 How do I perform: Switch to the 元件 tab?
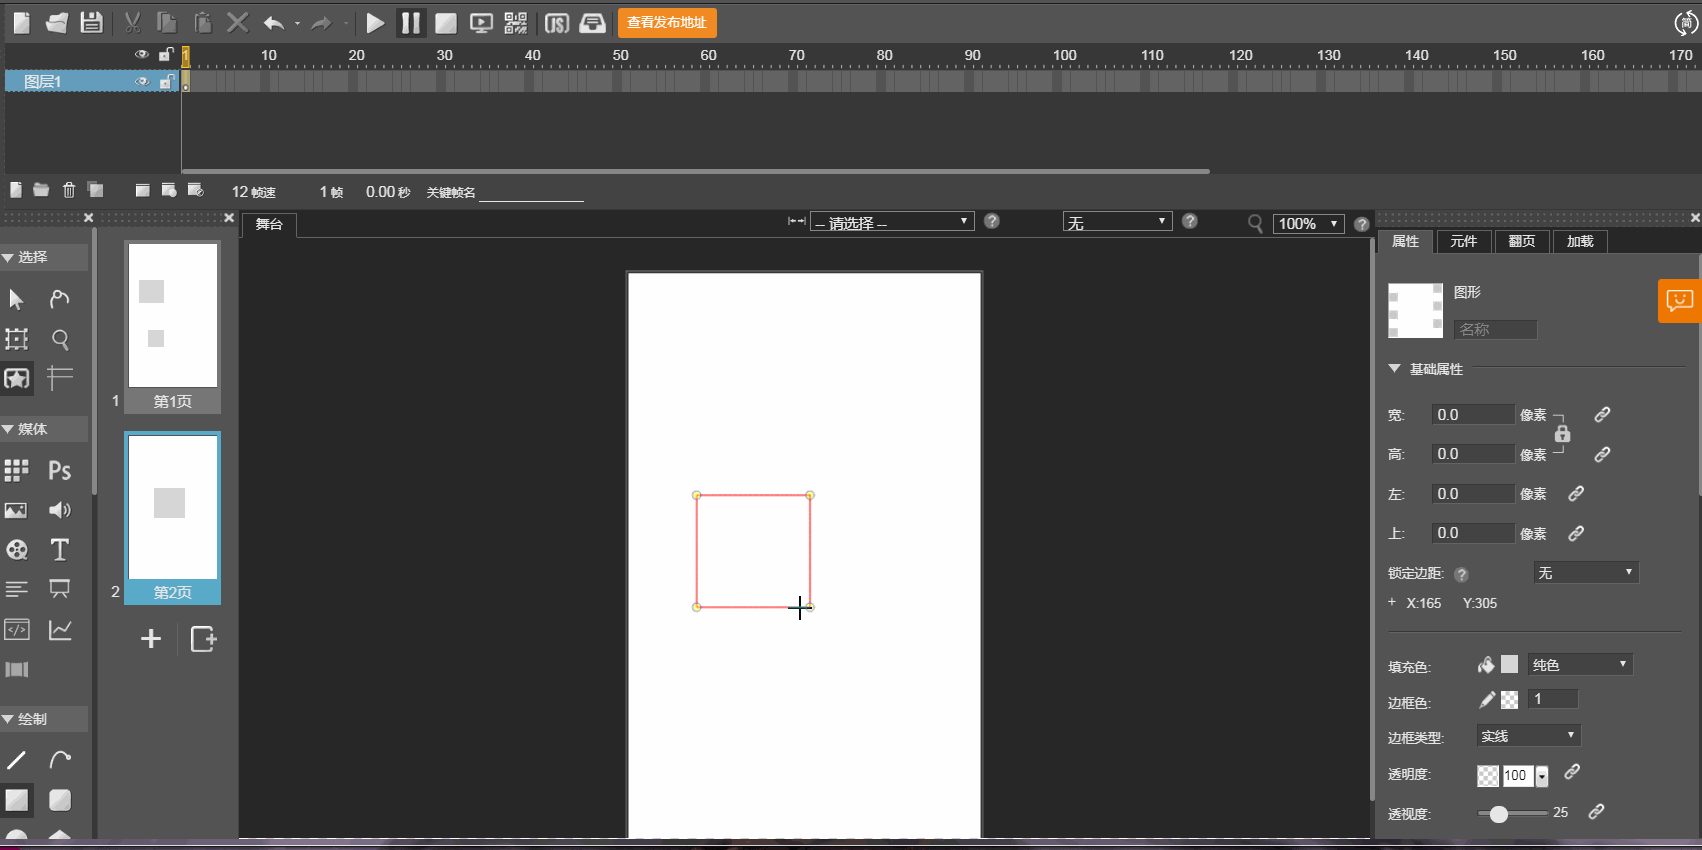1463,241
